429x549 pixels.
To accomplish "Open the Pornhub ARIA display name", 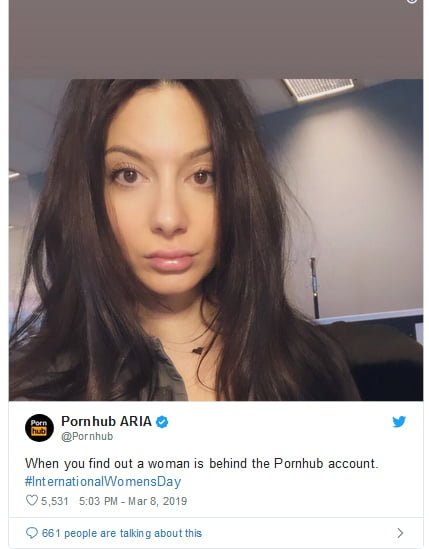I will [x=106, y=421].
